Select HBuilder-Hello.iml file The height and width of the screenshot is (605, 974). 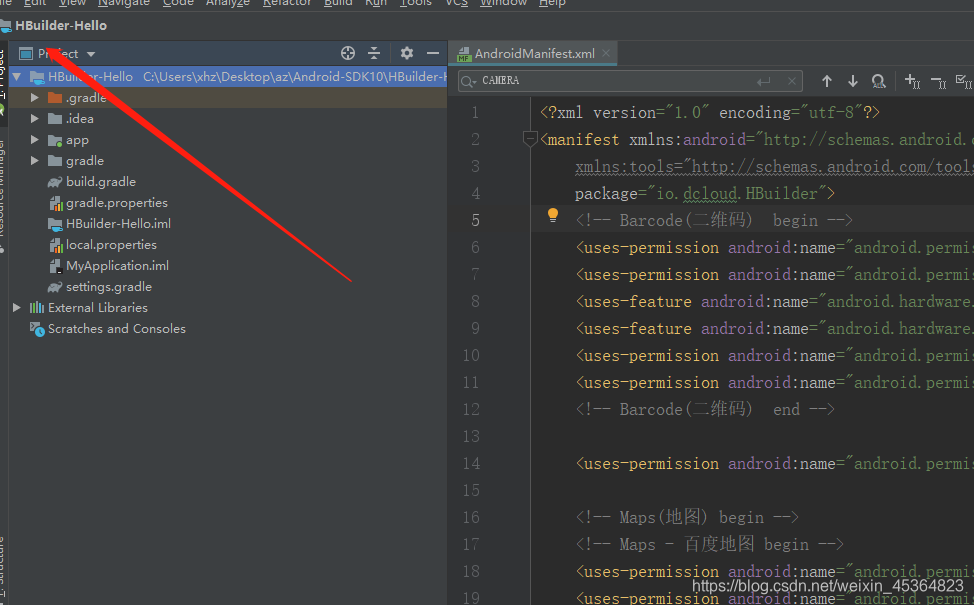118,224
